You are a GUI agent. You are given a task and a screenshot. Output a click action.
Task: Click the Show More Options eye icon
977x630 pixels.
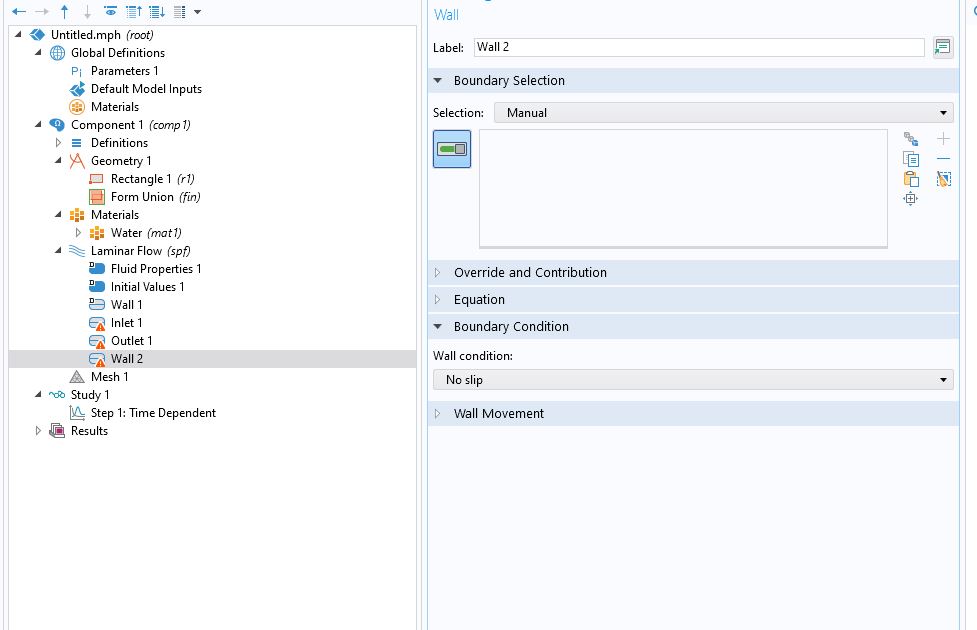click(110, 12)
